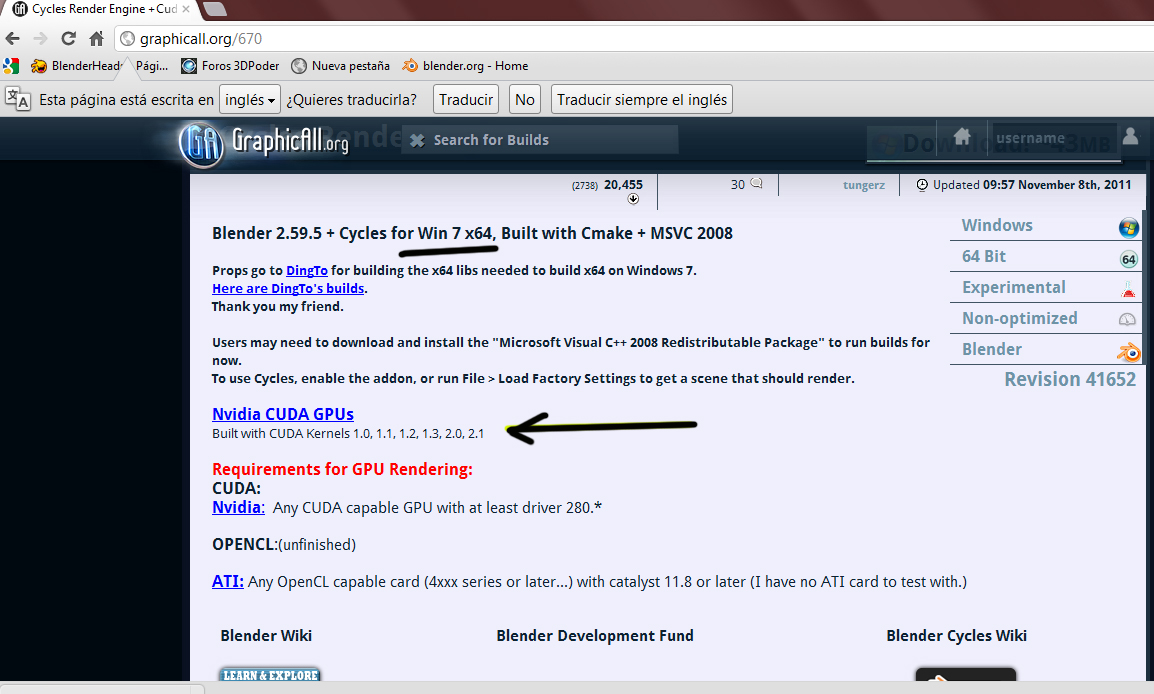Click the GraphicAll home icon

click(x=962, y=136)
